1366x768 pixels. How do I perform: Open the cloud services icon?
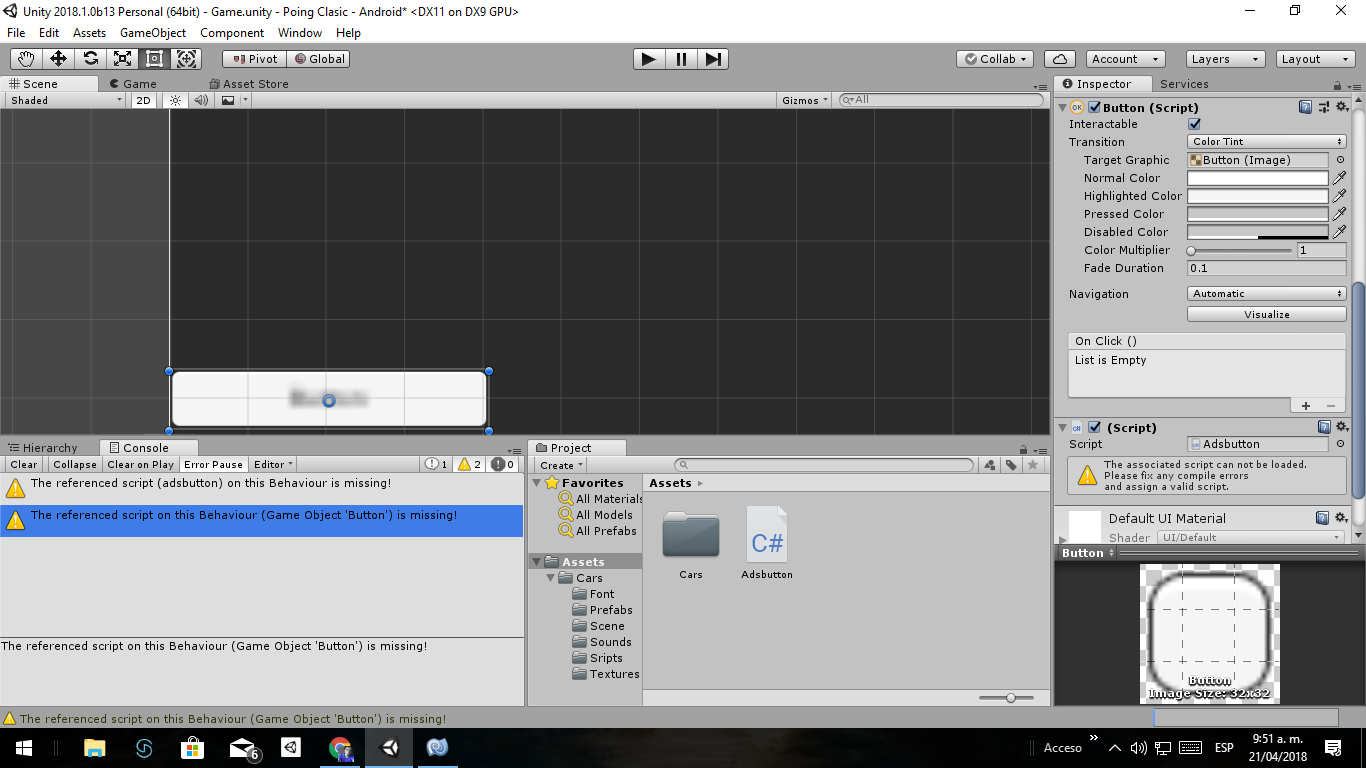[x=1060, y=59]
